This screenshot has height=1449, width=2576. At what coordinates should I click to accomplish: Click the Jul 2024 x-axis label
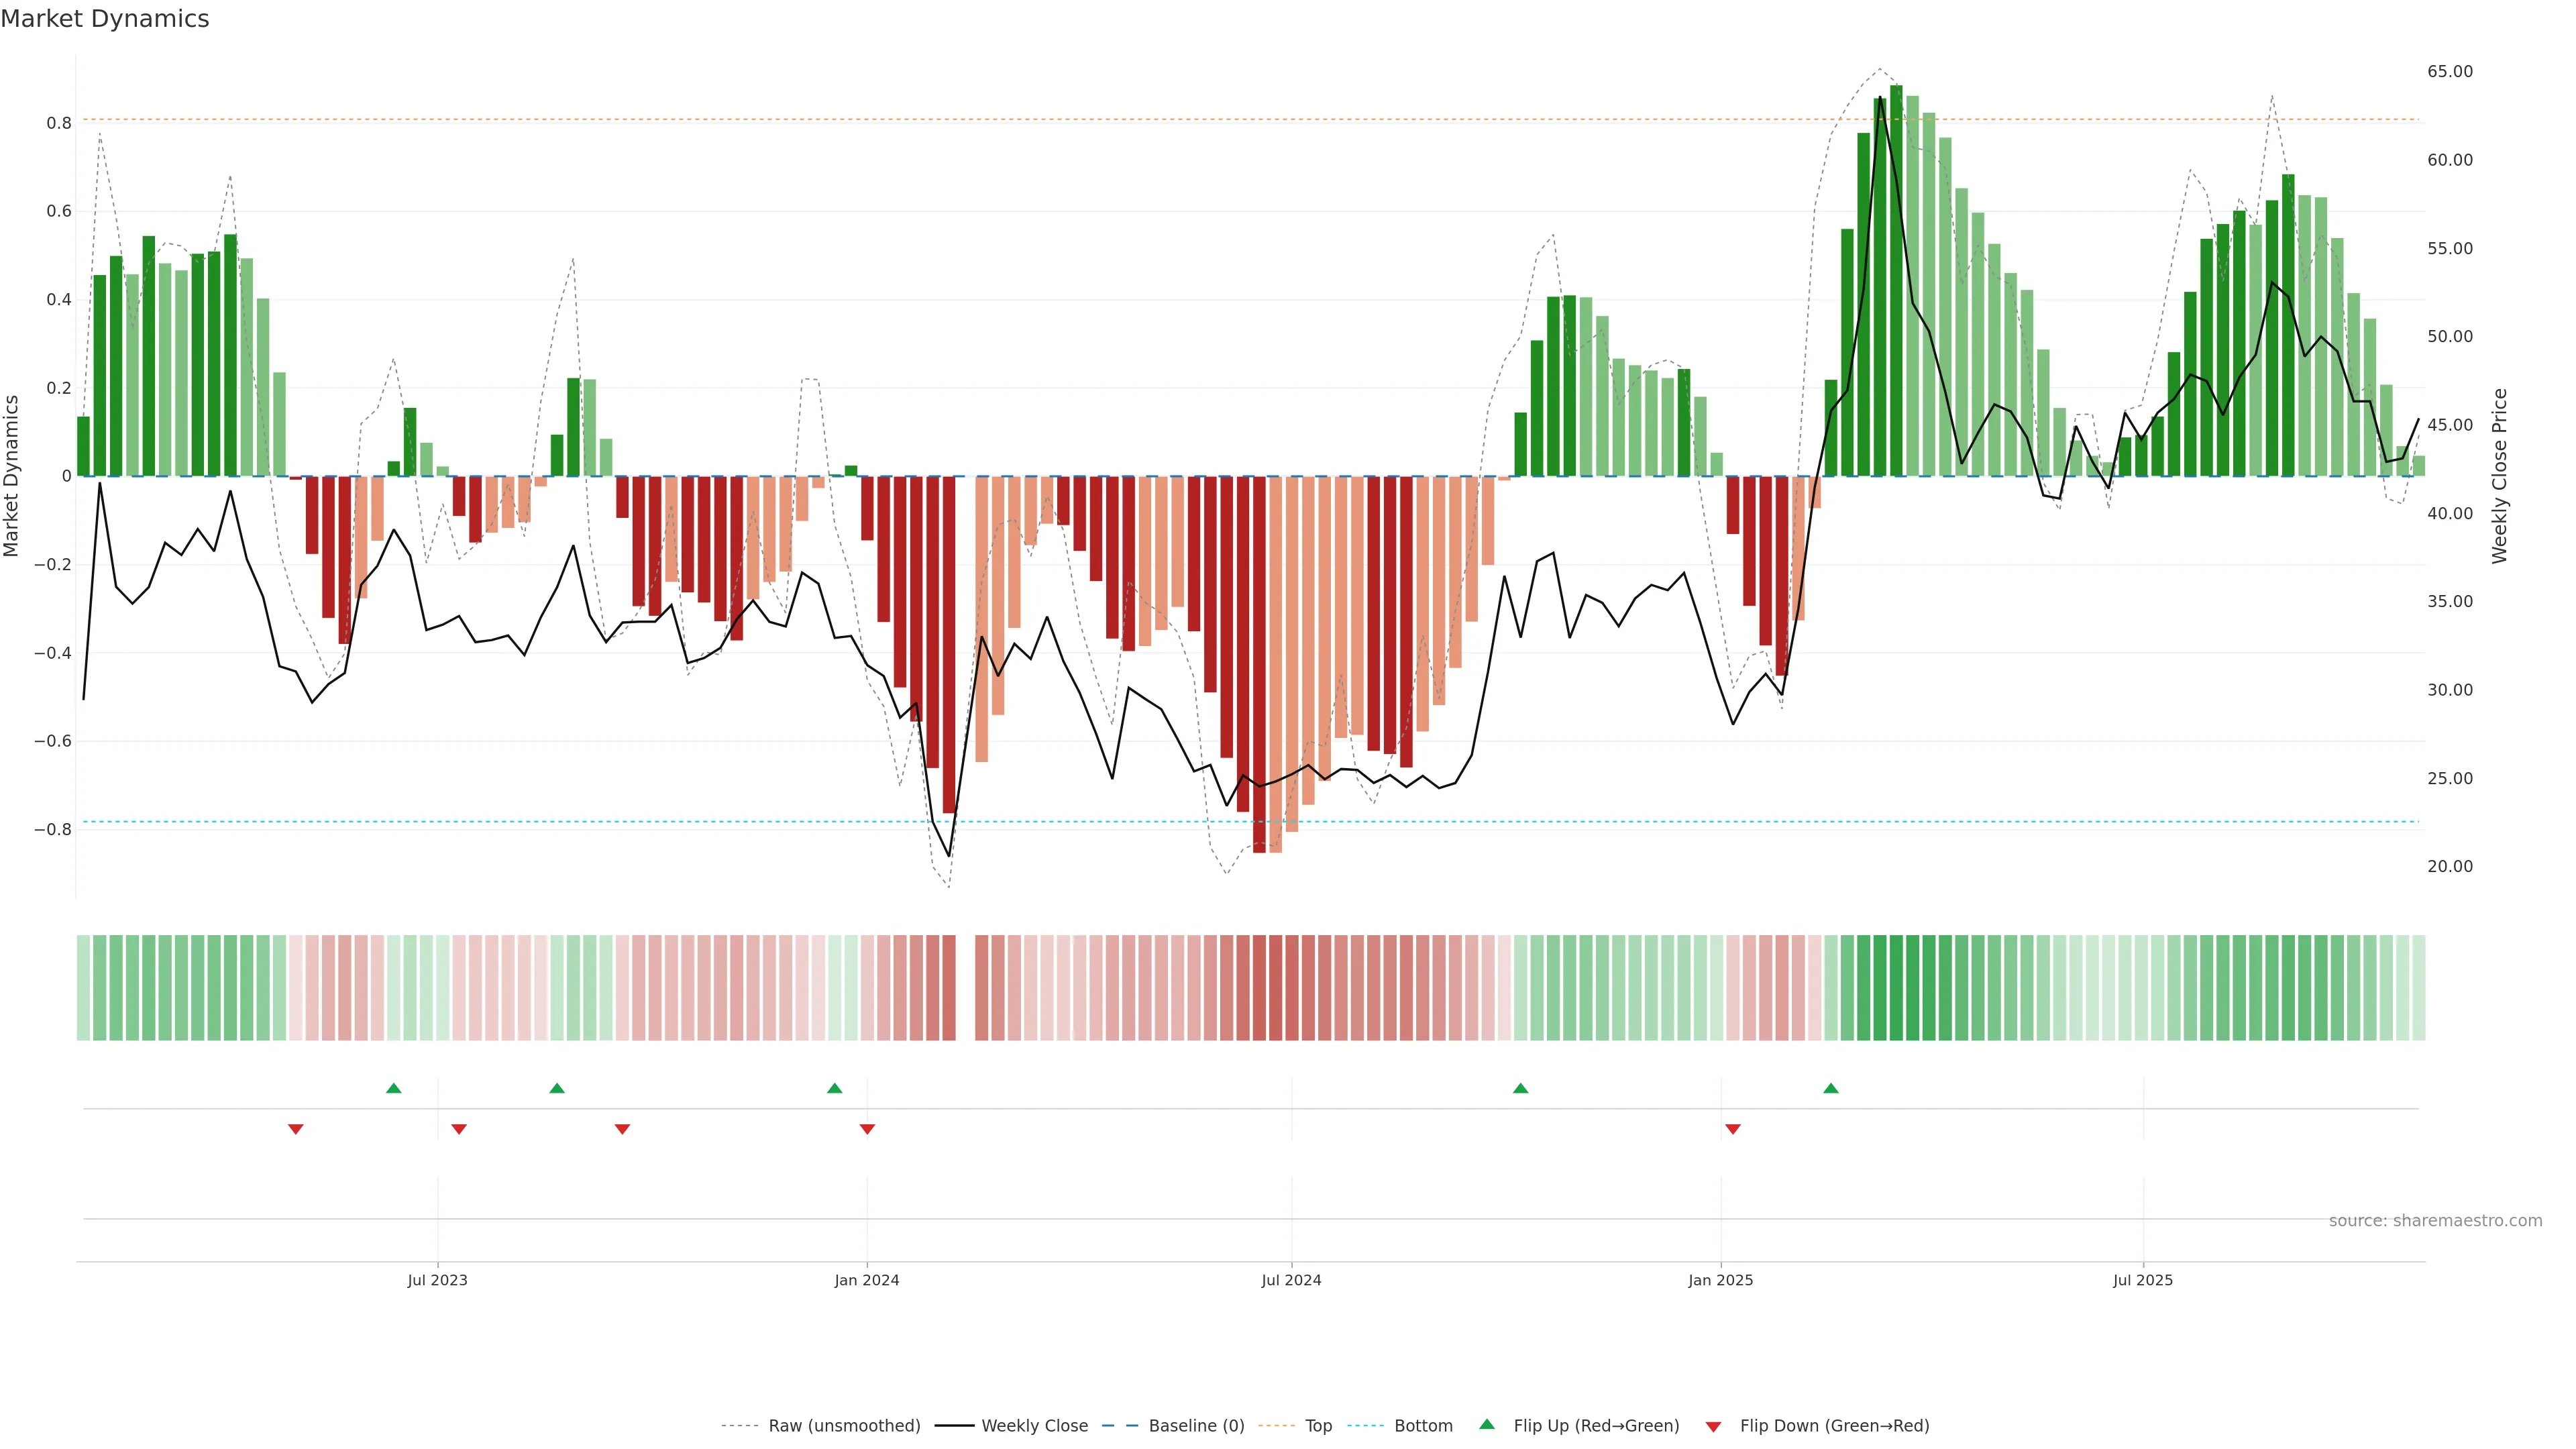(1291, 1280)
